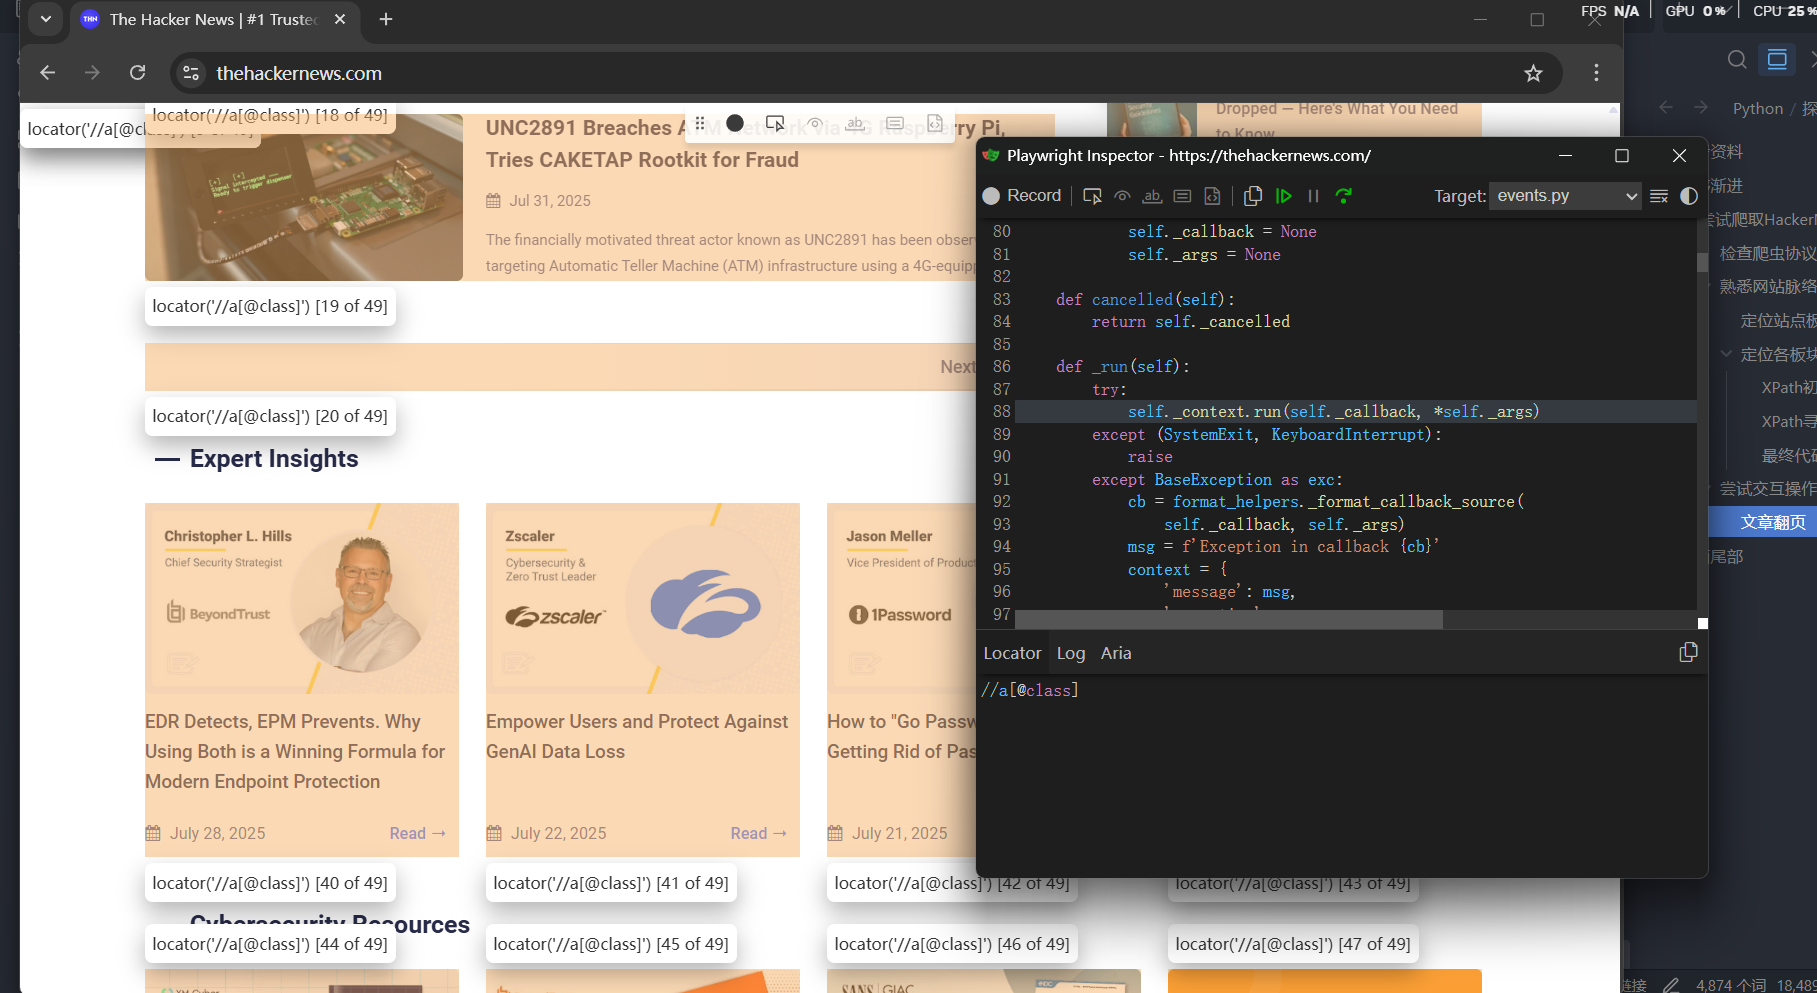The image size is (1817, 993).
Task: Choose Assert text 'ab' icon in the Inspector
Action: [x=1152, y=196]
